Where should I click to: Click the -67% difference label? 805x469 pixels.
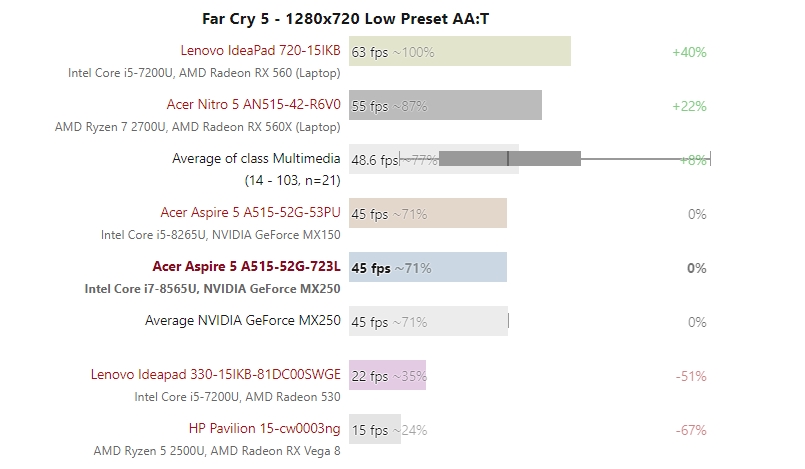(690, 430)
